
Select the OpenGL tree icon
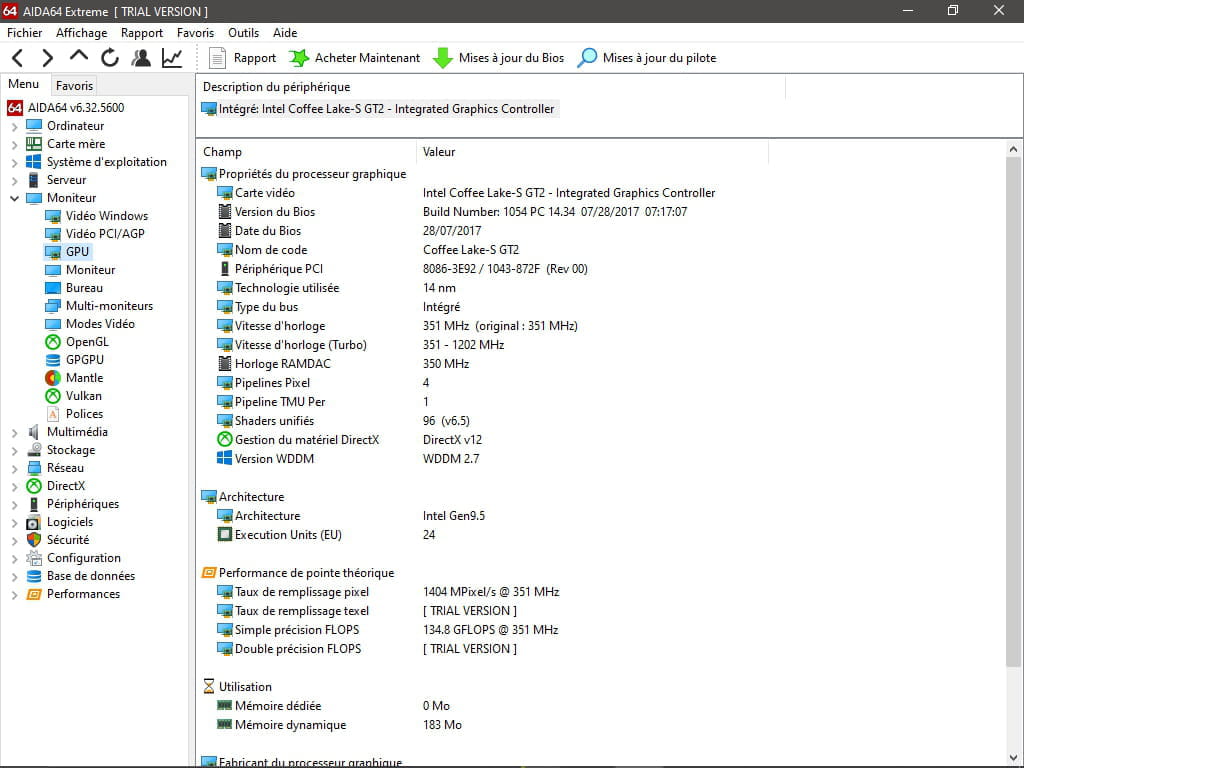[53, 342]
